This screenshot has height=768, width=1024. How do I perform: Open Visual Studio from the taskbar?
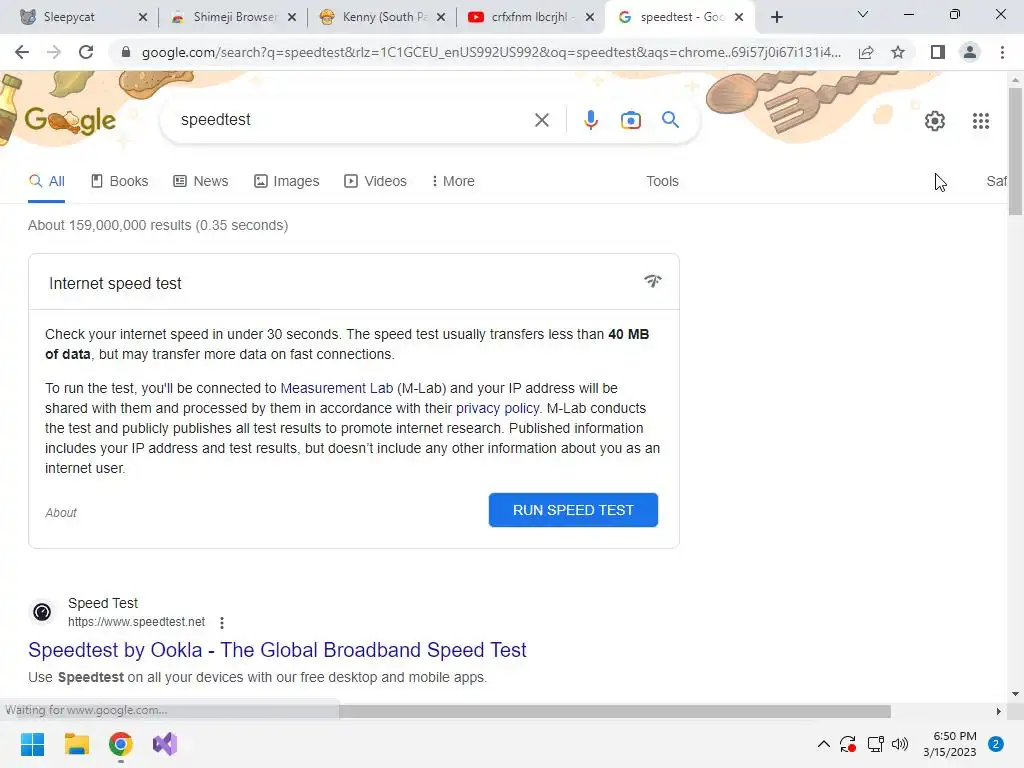165,744
